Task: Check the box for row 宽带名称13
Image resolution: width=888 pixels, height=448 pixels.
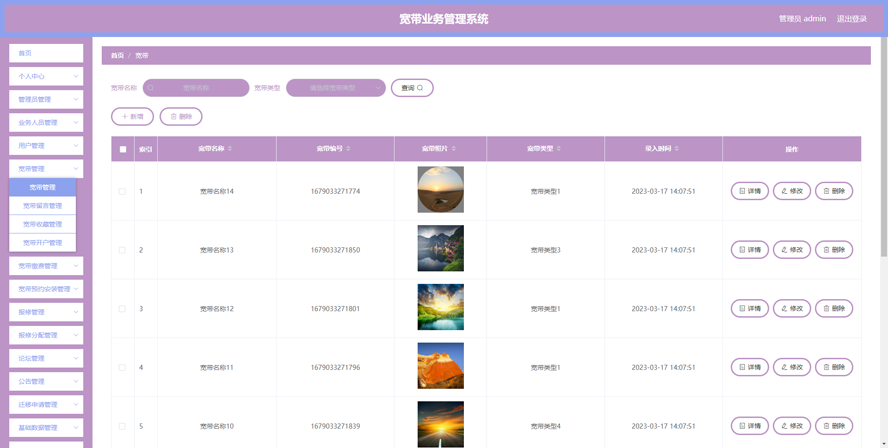Action: pyautogui.click(x=122, y=250)
